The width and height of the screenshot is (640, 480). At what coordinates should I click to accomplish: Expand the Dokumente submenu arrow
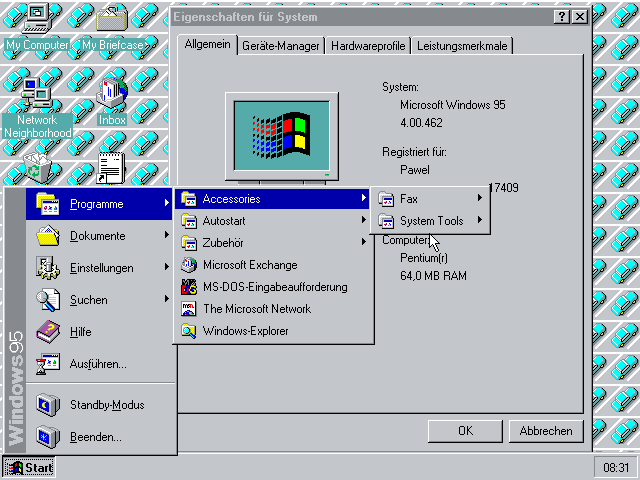(167, 235)
